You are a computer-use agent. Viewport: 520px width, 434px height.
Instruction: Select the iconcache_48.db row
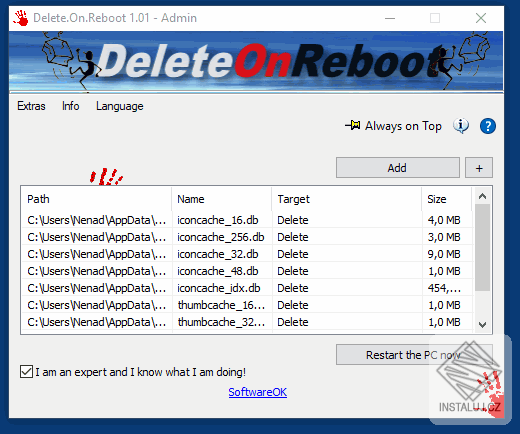[247, 271]
